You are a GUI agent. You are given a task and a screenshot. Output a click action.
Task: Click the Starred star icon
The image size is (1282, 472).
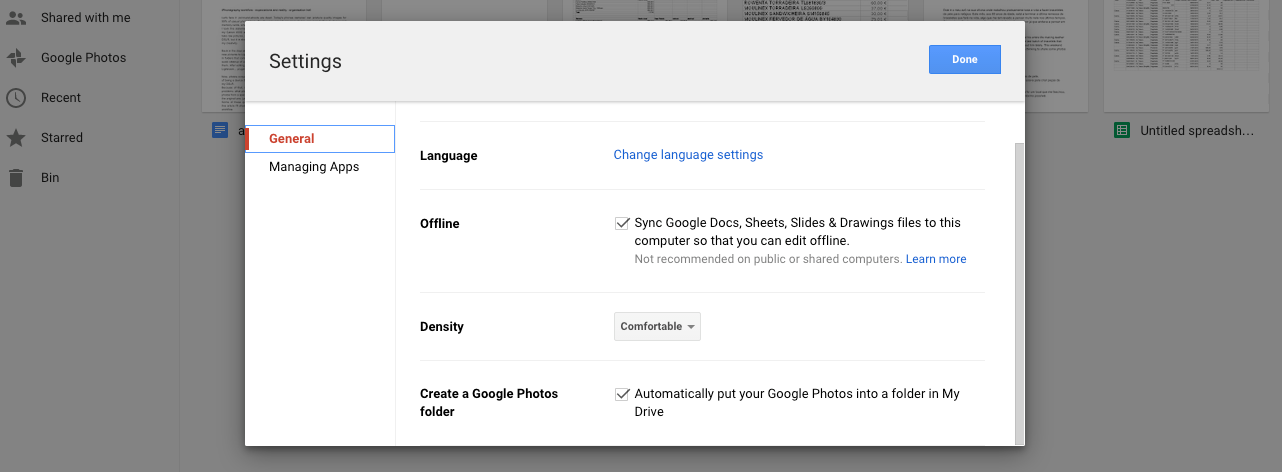(x=16, y=138)
